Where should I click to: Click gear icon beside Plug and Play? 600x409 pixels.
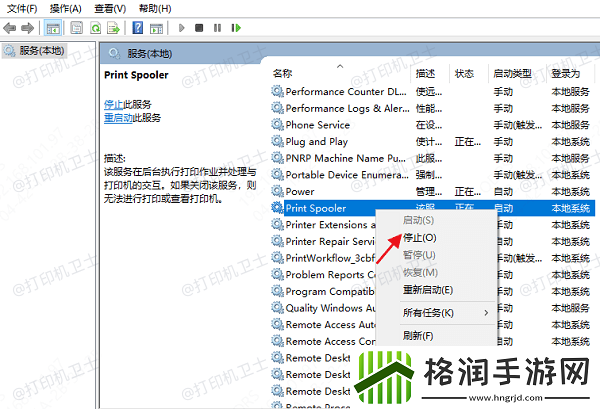tap(277, 141)
